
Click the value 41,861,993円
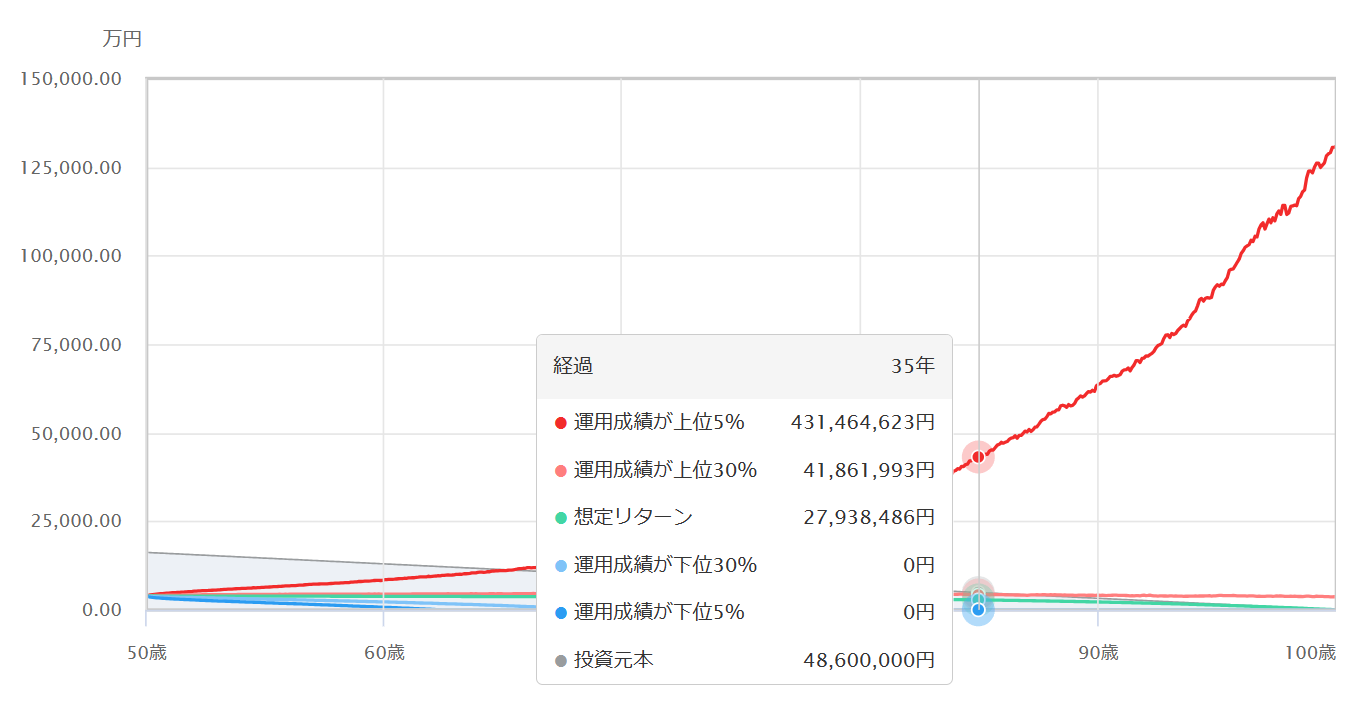point(869,470)
